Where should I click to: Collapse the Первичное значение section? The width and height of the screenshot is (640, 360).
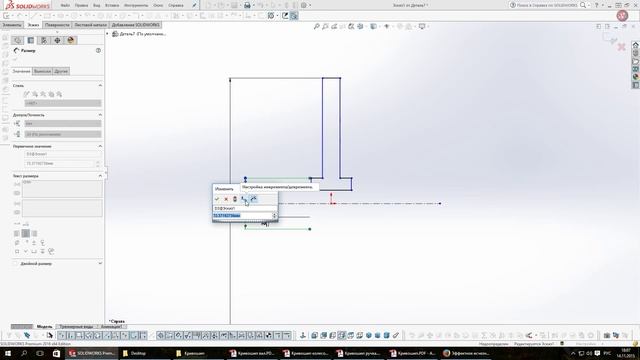pos(100,146)
